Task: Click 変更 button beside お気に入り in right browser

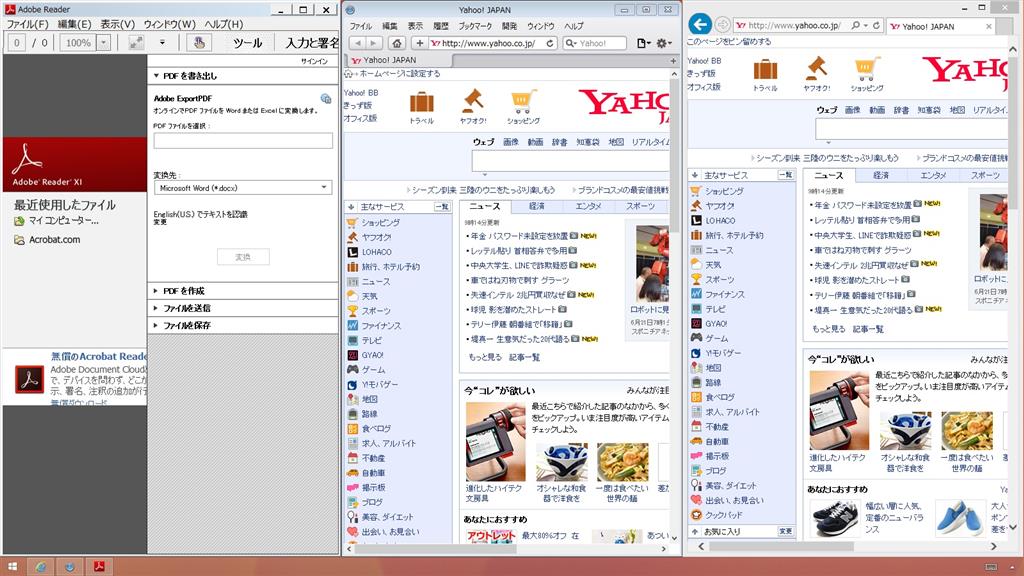Action: click(786, 532)
